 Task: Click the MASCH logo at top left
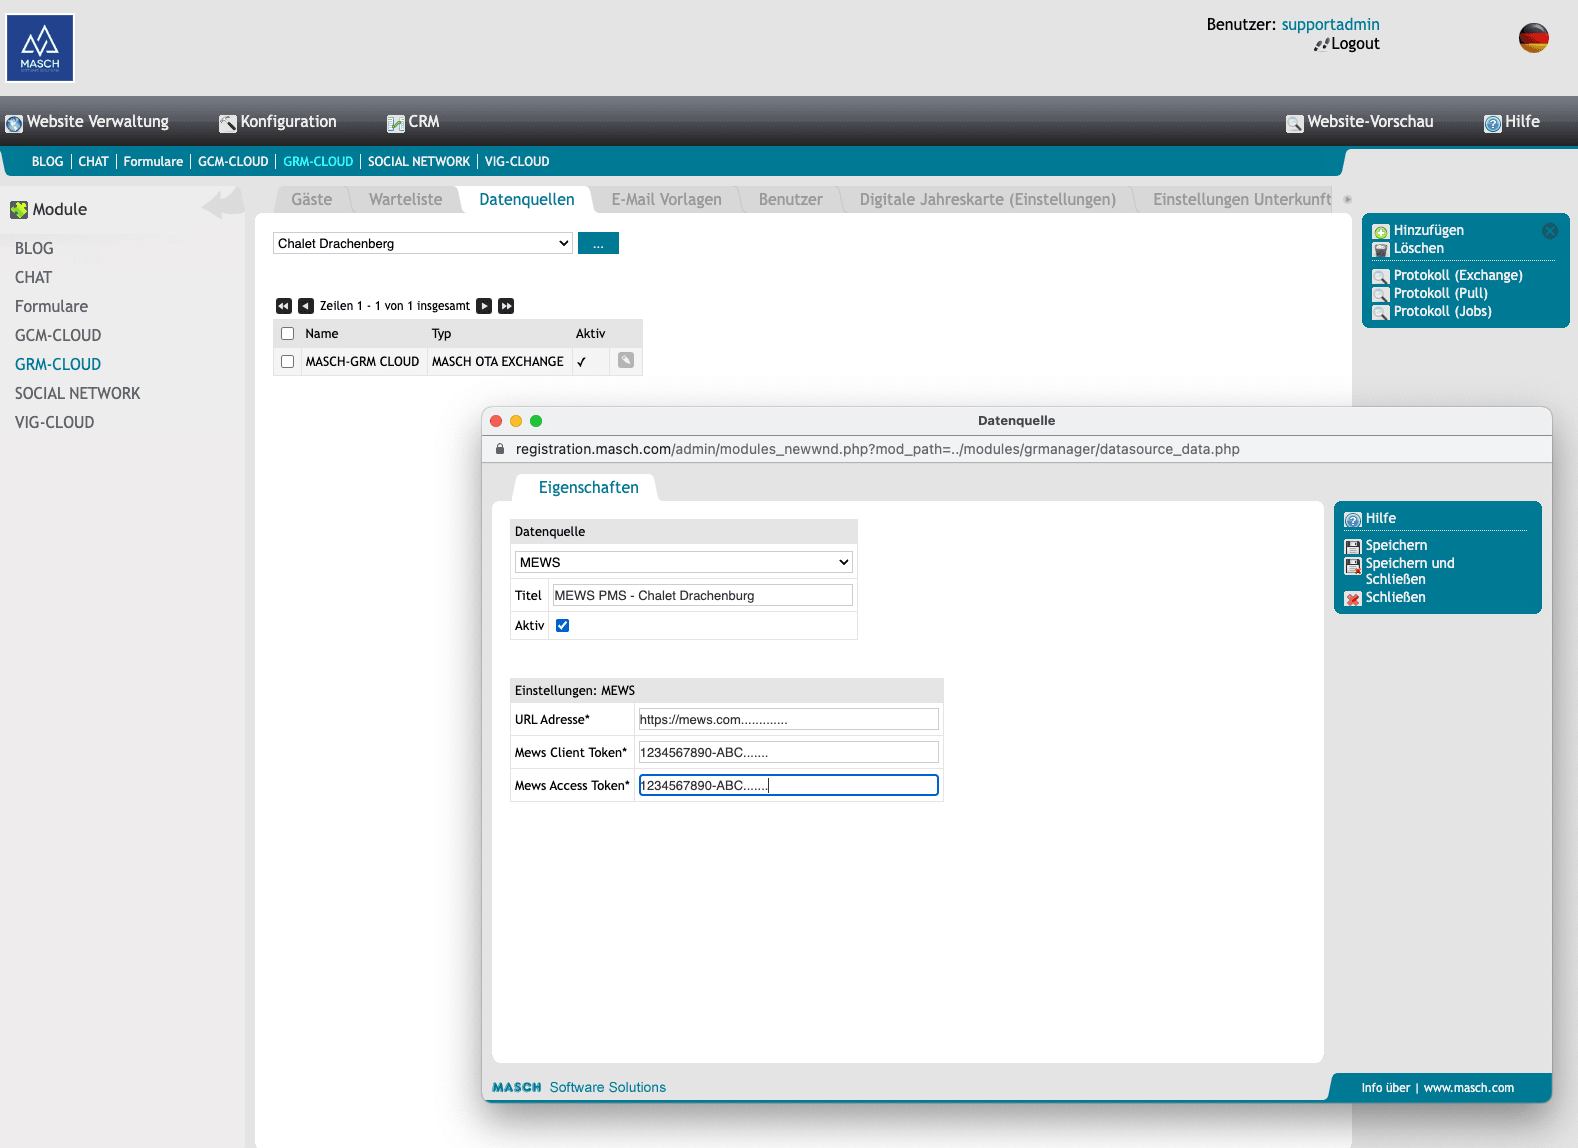coord(40,48)
